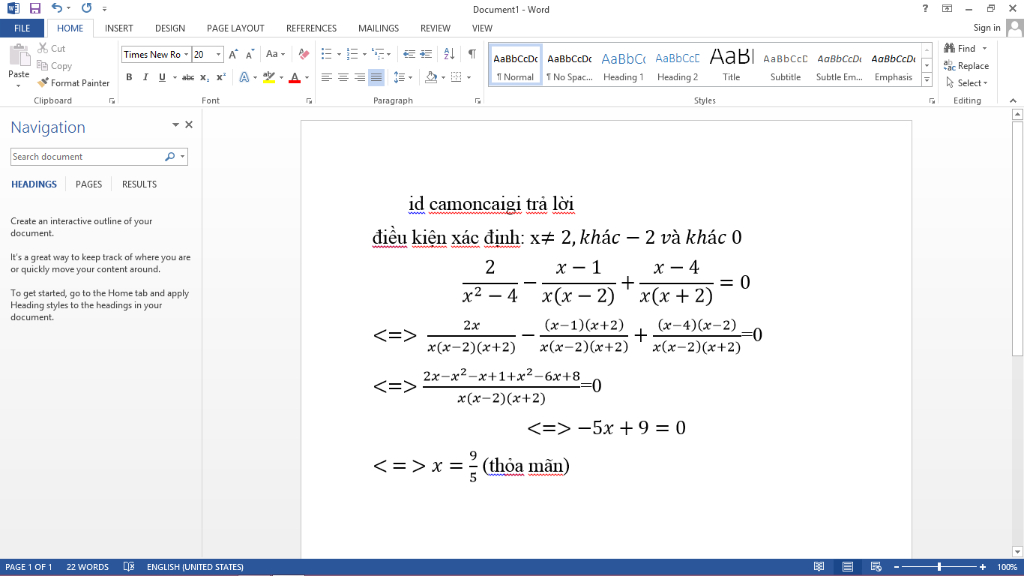Expand the Styles gallery
The width and height of the screenshot is (1024, 576).
pyautogui.click(x=927, y=80)
